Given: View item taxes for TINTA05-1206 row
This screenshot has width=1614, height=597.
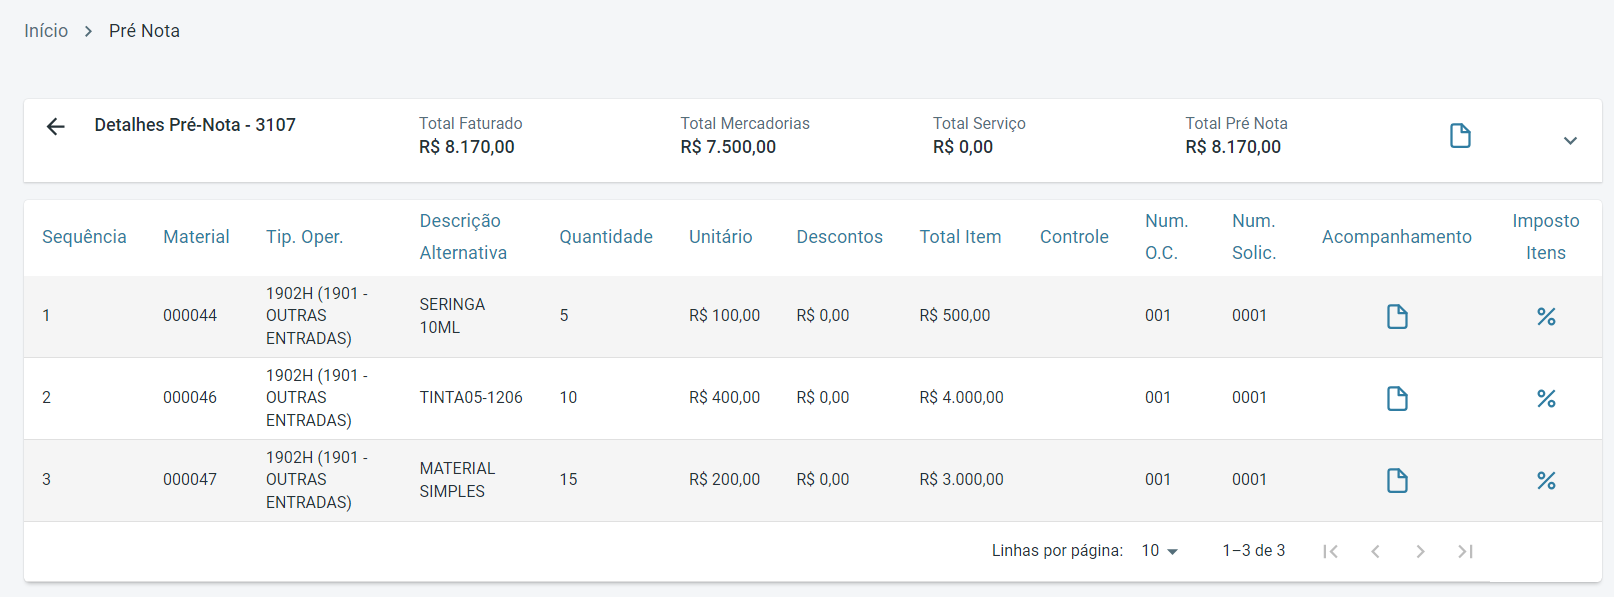Looking at the screenshot, I should [1546, 399].
